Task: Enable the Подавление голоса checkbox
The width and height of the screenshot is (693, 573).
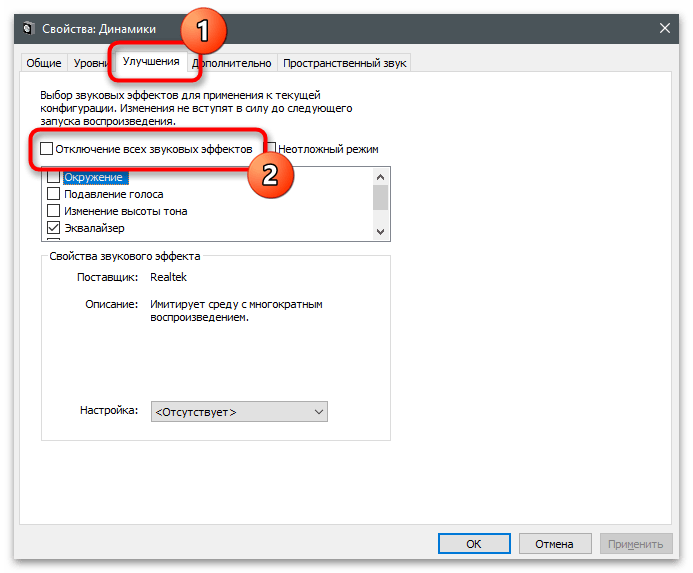Action: click(x=53, y=194)
